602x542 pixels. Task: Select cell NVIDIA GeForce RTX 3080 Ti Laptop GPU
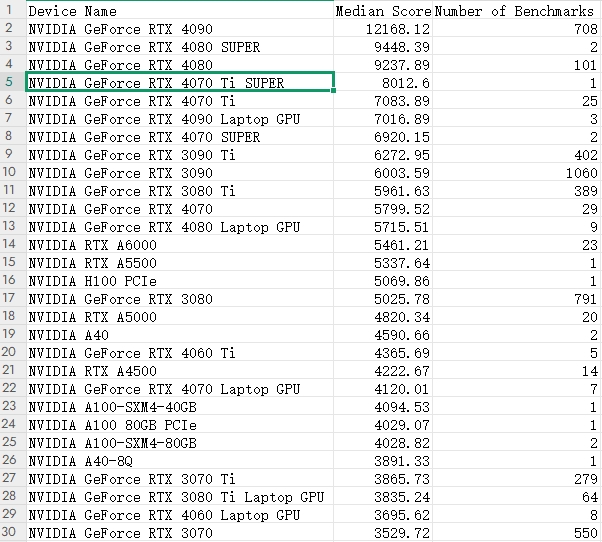180,496
